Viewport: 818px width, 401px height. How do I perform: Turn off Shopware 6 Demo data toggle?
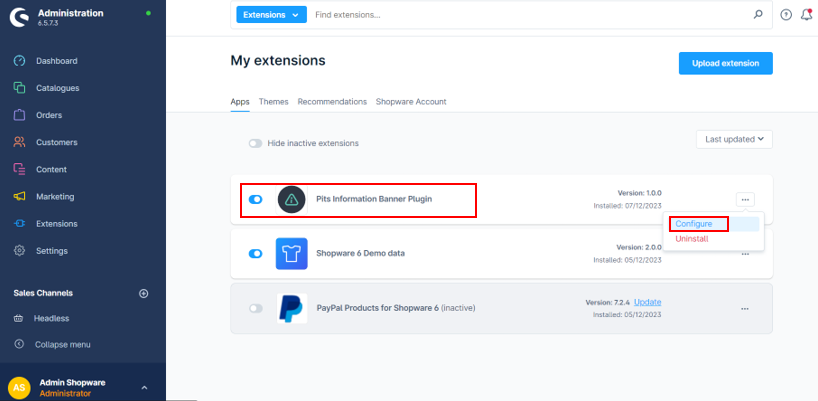pos(255,254)
